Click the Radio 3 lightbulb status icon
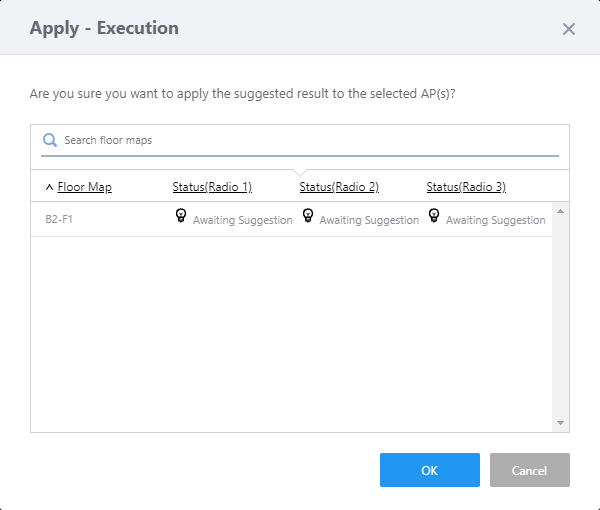Screen dimensions: 600x510 tap(434, 215)
